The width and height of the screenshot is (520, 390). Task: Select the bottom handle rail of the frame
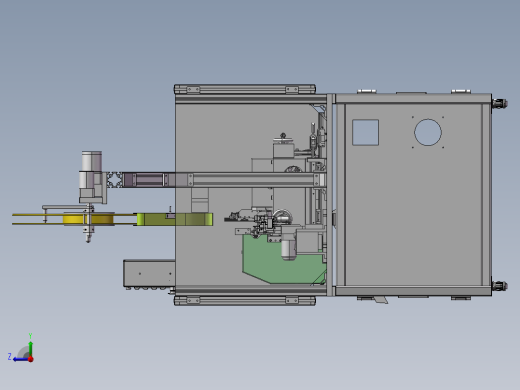click(x=245, y=301)
